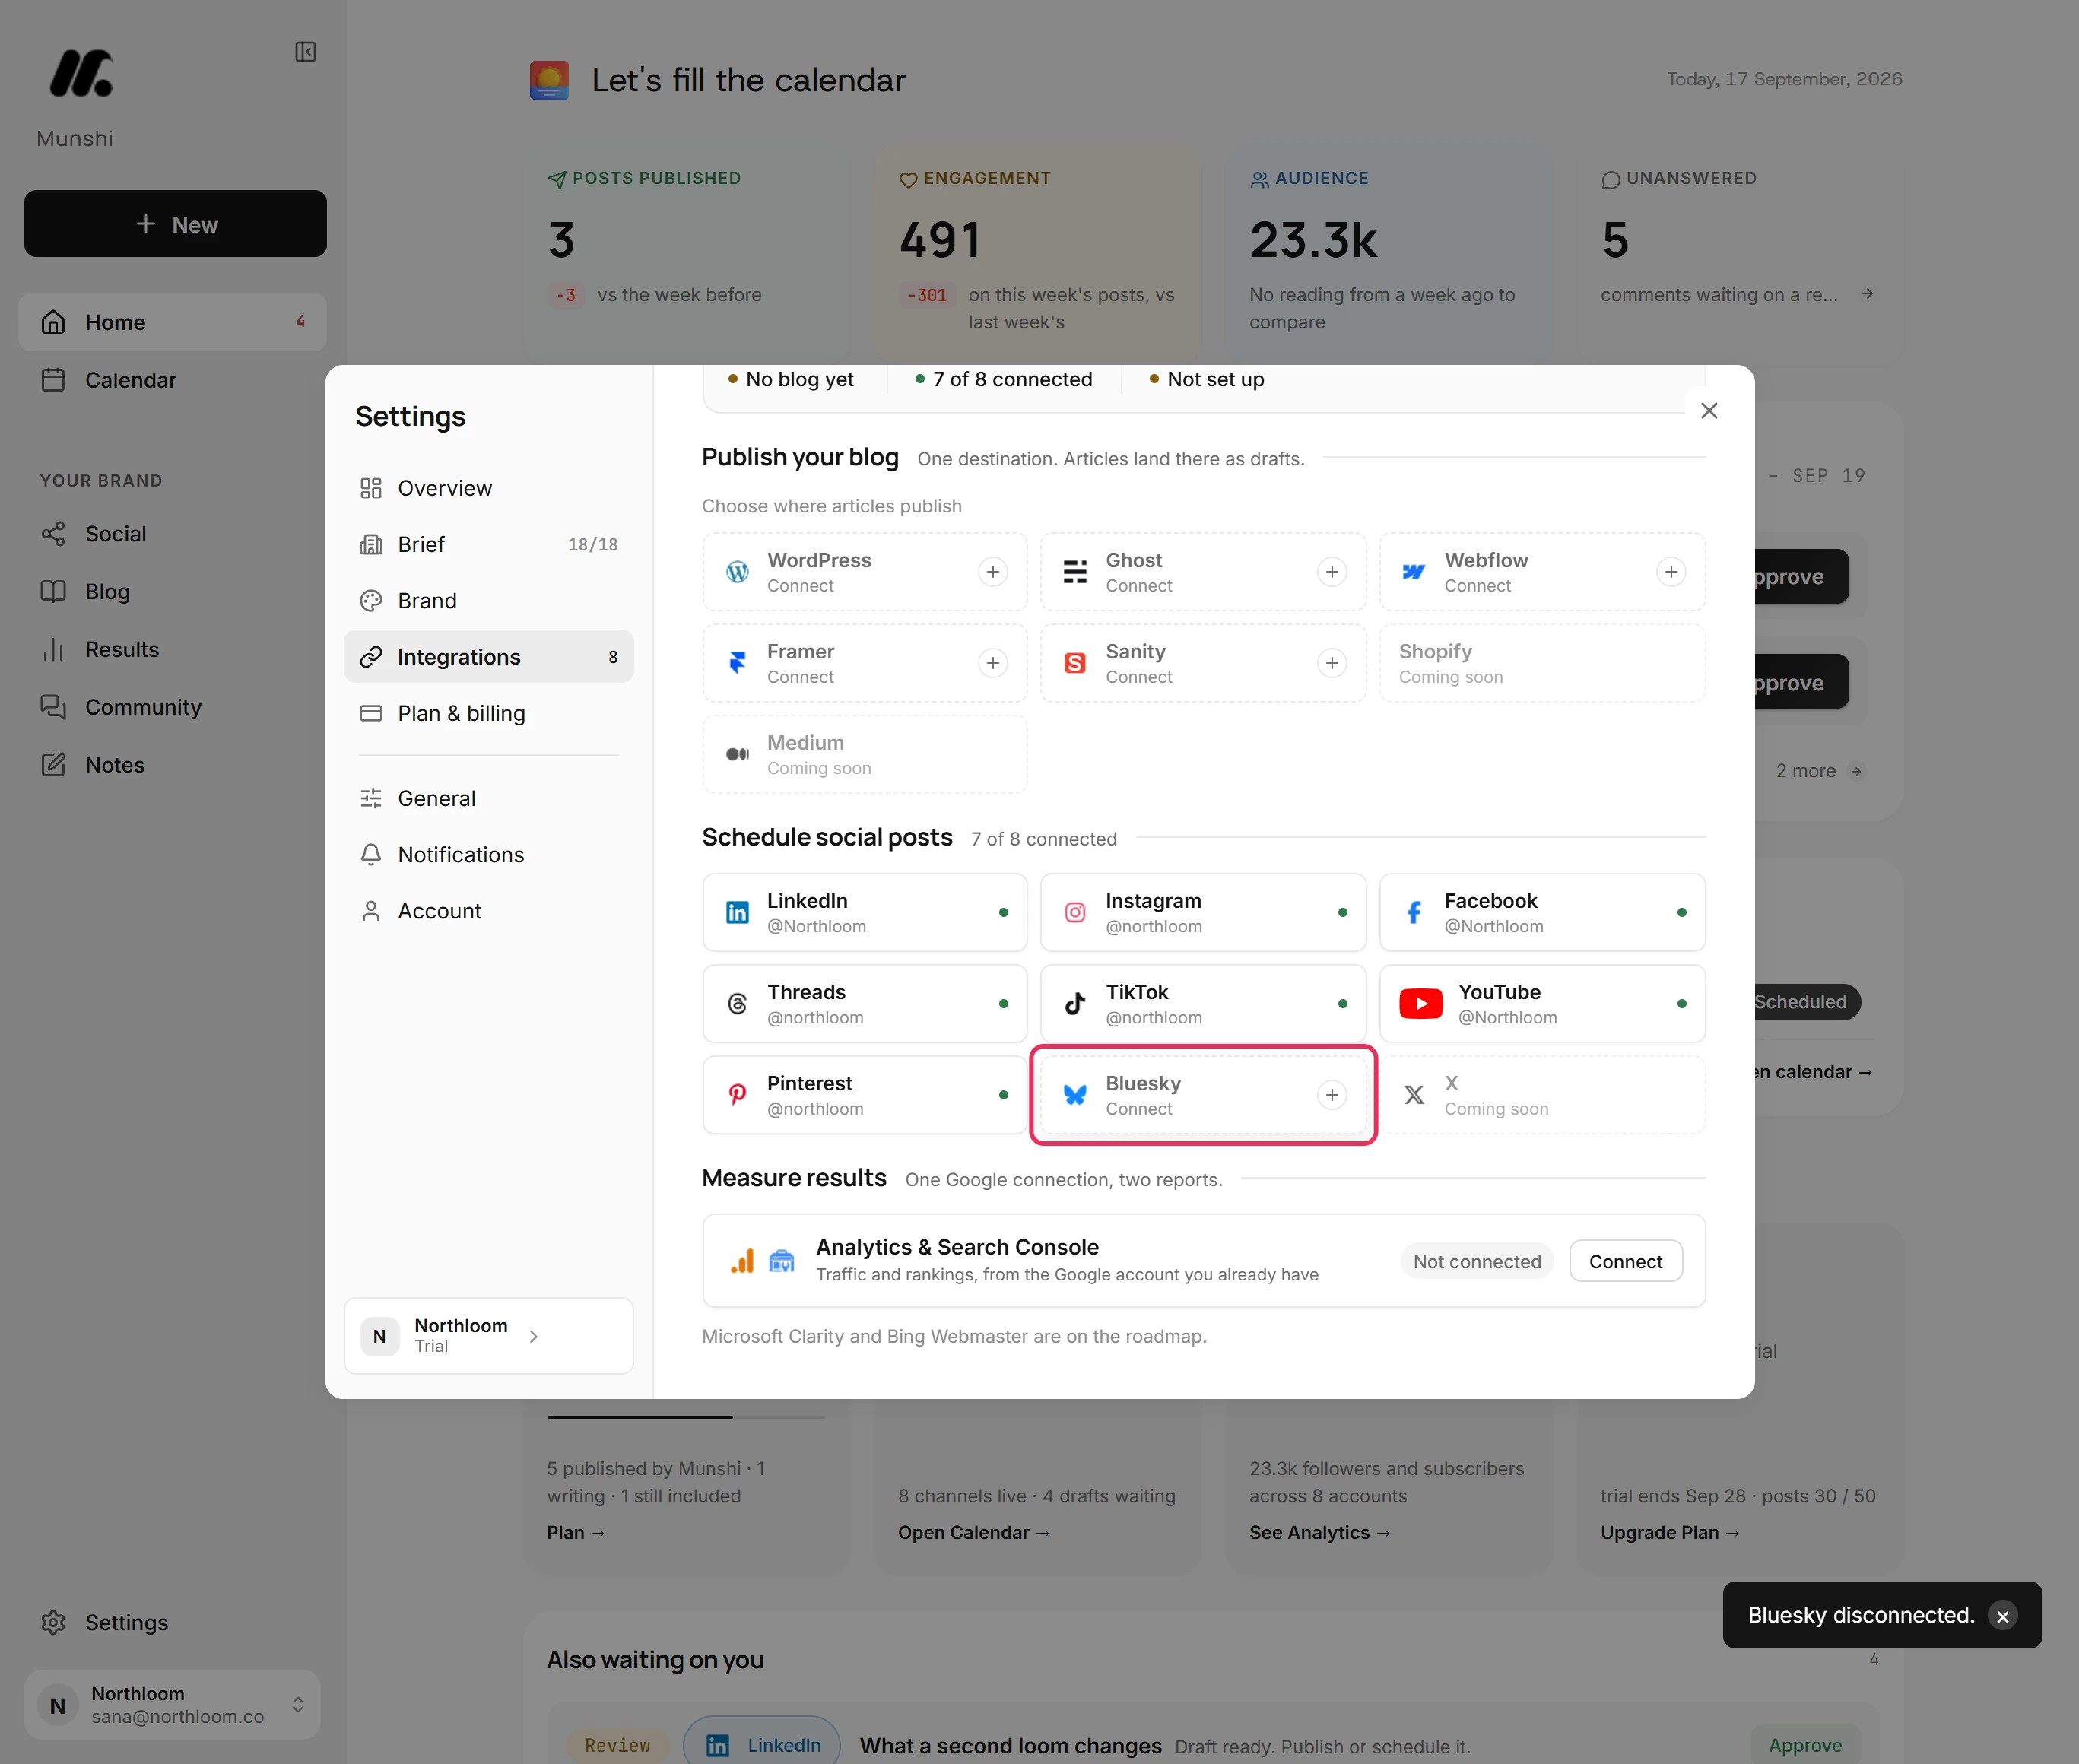Open the Northloom Trial workspace chevron
2079x1764 pixels.
(534, 1337)
